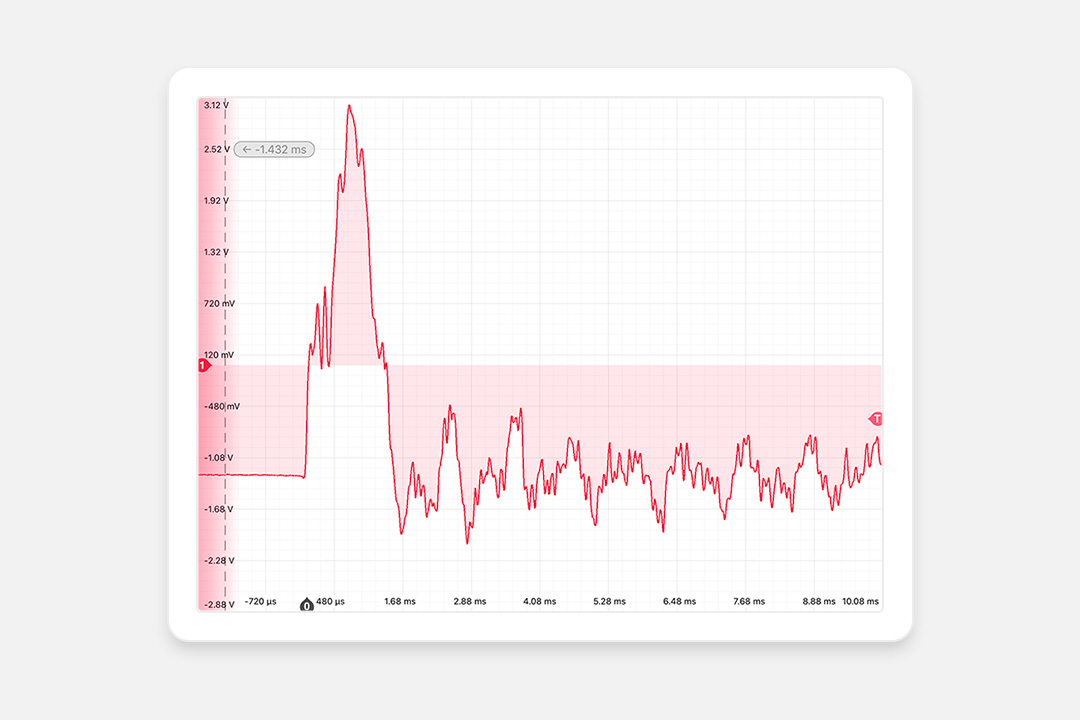
Task: Click the 8.88 ms label on the time axis
Action: pyautogui.click(x=820, y=601)
